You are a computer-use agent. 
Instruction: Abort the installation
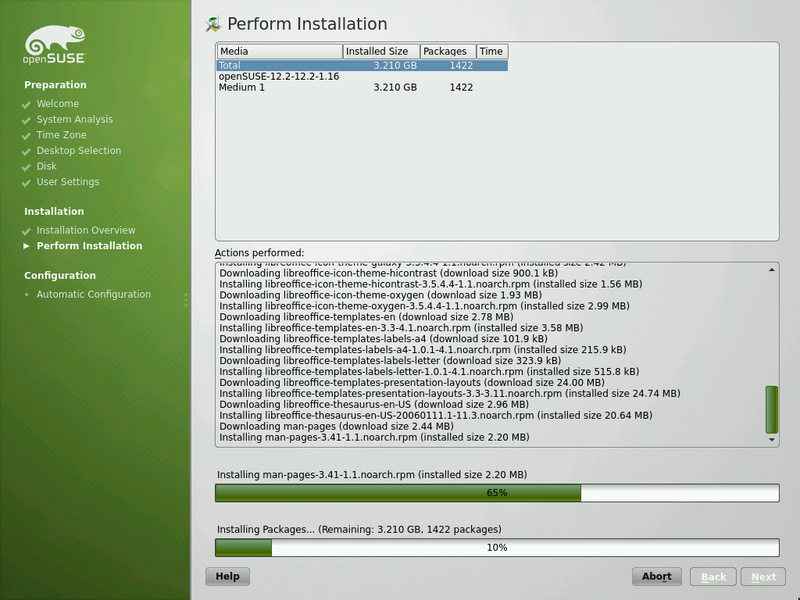[657, 577]
